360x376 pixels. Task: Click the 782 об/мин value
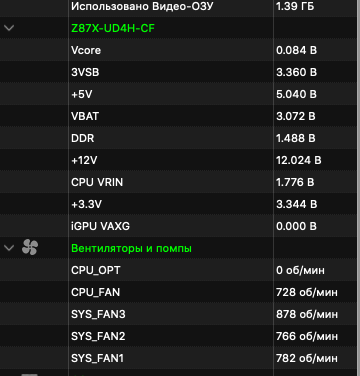coord(307,358)
